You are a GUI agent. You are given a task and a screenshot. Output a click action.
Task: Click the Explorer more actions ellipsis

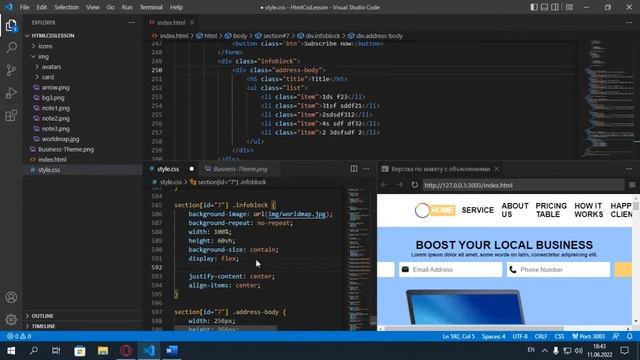pos(131,22)
